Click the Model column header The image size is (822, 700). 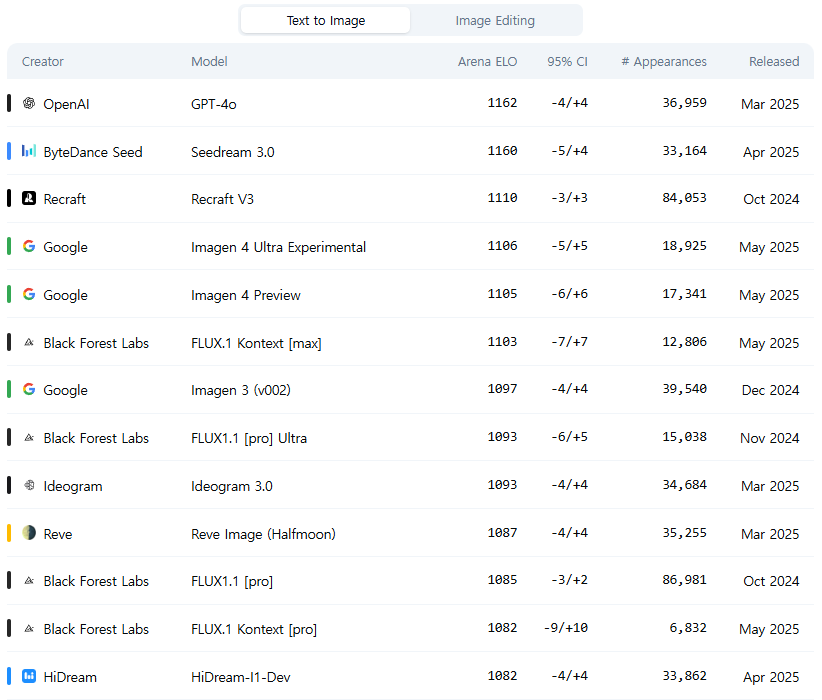(209, 62)
